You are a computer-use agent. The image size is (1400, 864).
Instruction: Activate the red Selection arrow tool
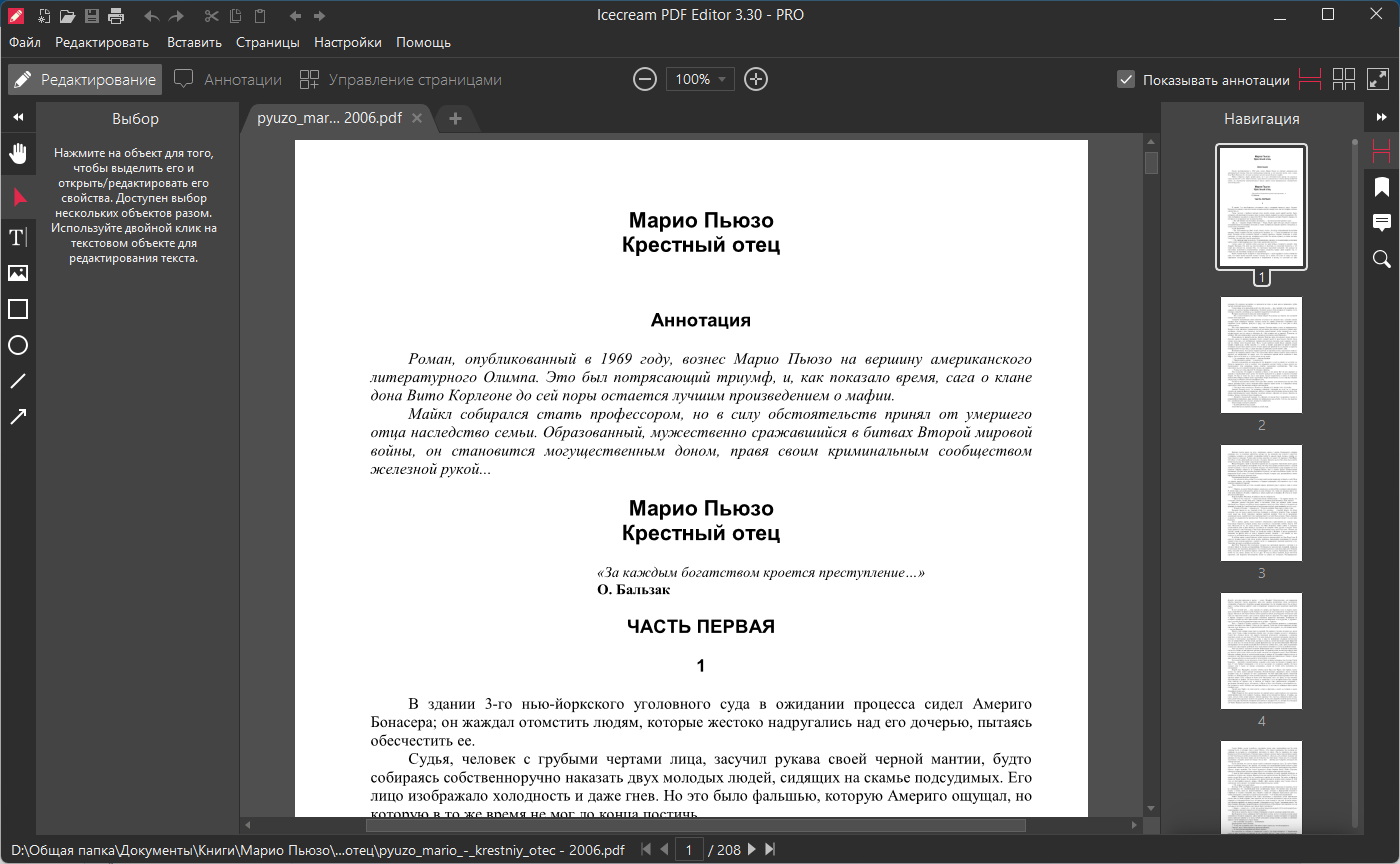pyautogui.click(x=18, y=197)
